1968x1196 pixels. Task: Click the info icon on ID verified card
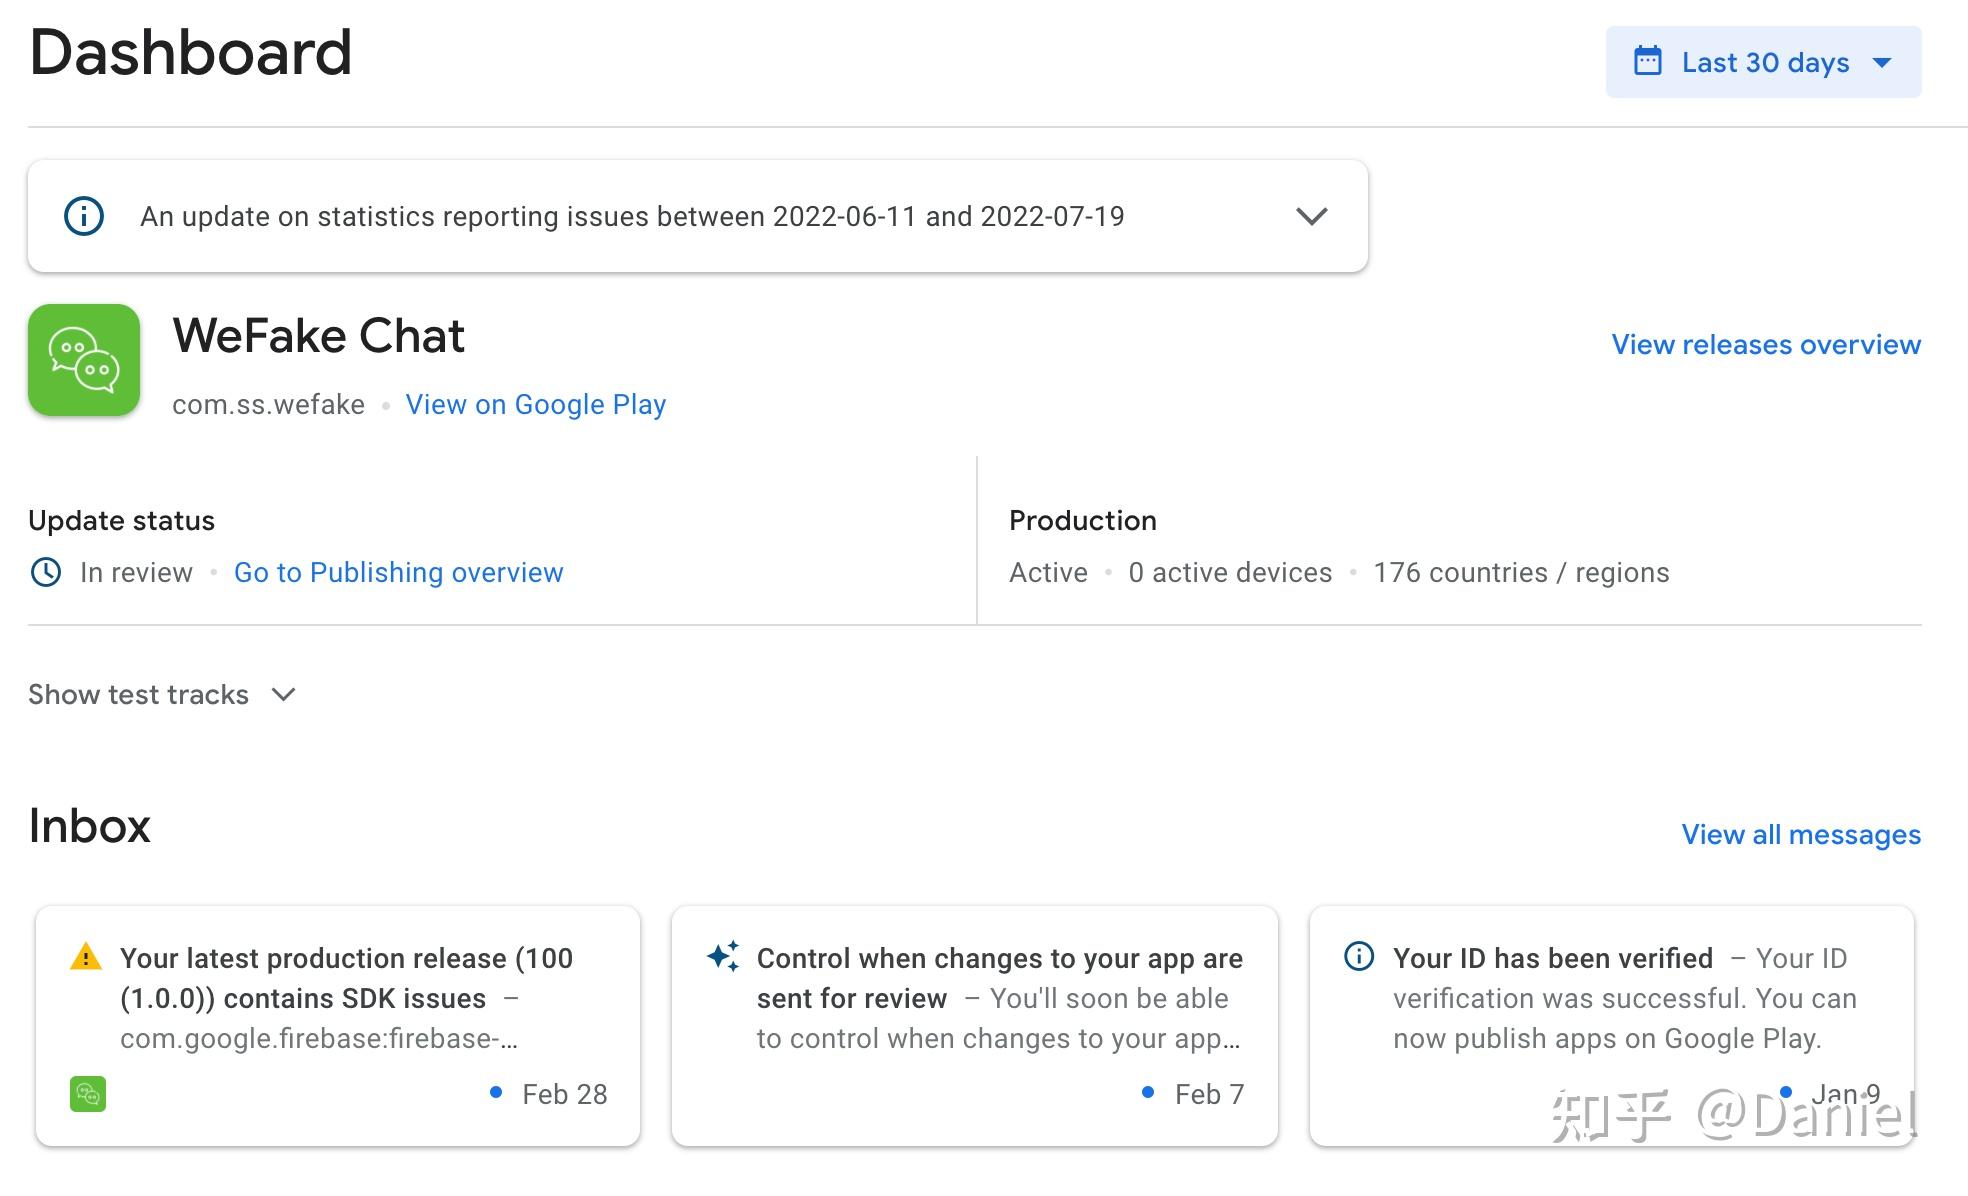point(1359,957)
